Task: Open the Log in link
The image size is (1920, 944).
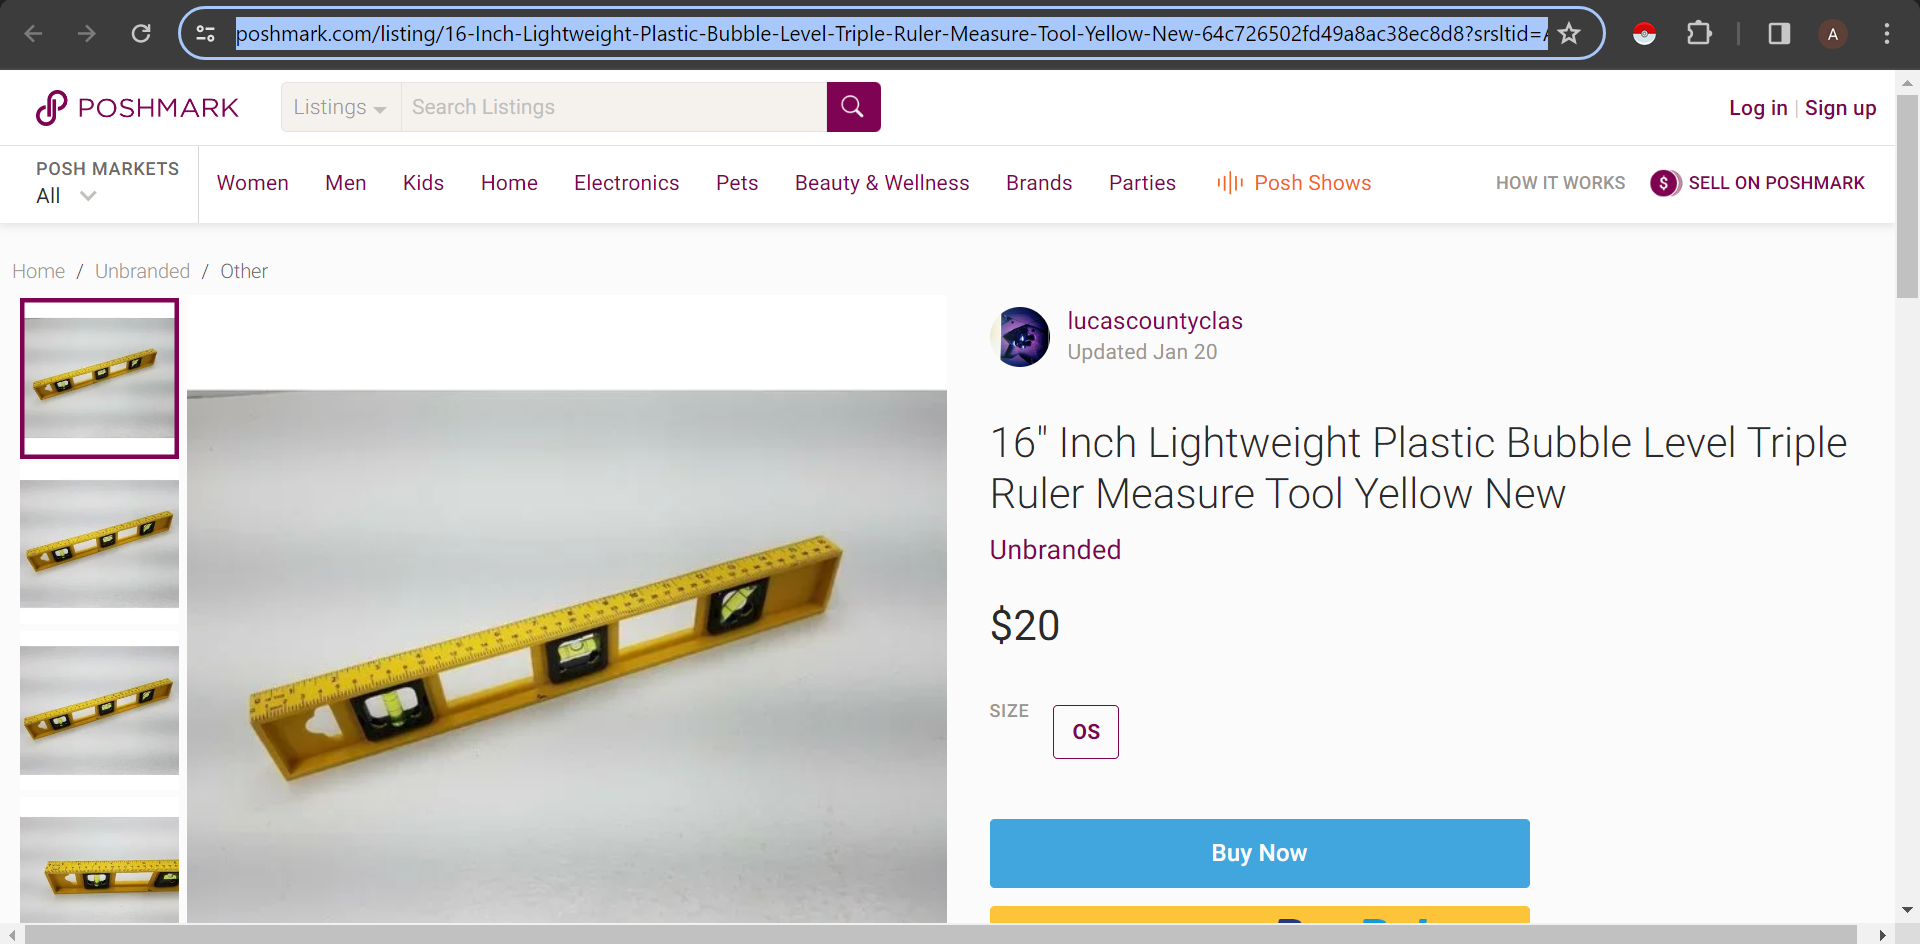Action: click(1758, 108)
